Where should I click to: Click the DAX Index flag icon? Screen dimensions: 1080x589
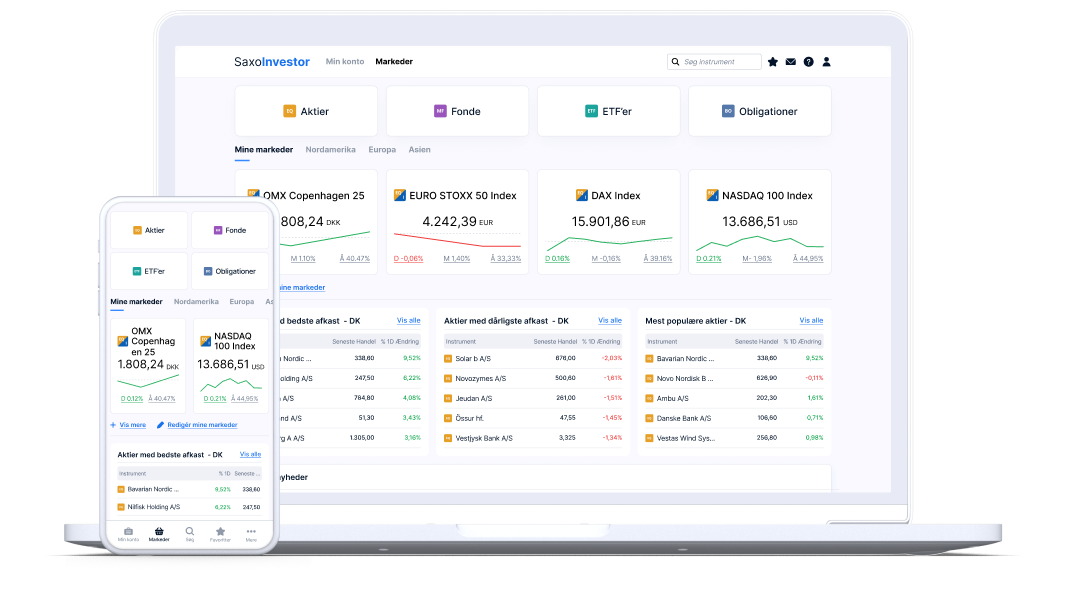pyautogui.click(x=581, y=196)
